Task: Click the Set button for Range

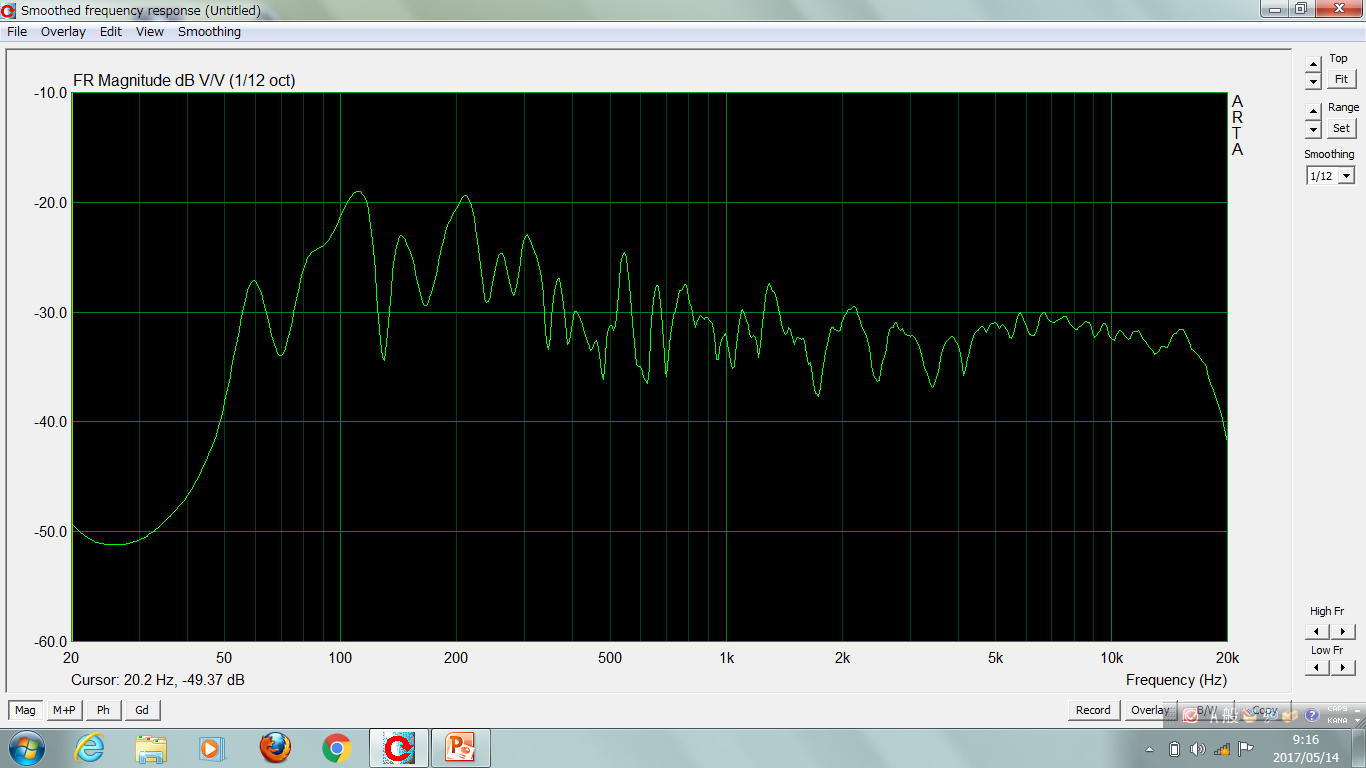Action: pos(1341,128)
